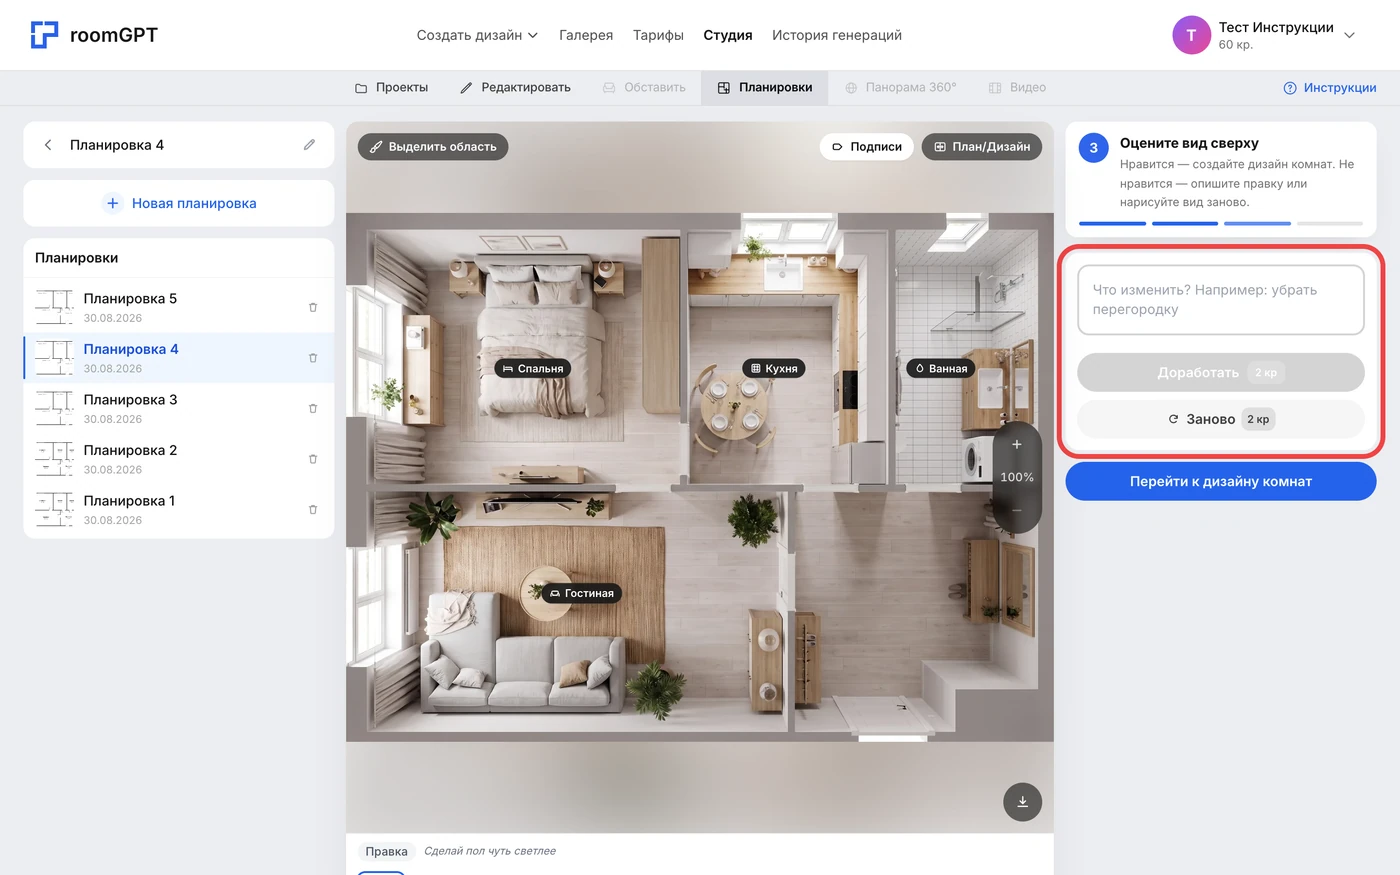Delete Планировка 5 with its trash icon
1400x875 pixels.
(313, 307)
